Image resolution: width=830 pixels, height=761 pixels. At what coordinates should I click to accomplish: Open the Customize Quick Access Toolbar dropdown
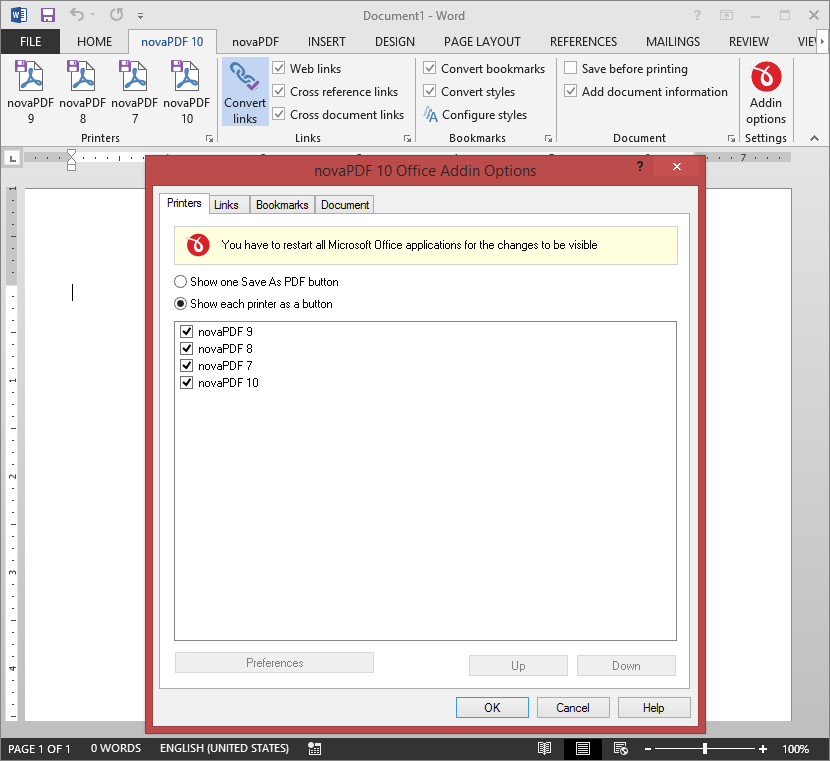pos(140,16)
